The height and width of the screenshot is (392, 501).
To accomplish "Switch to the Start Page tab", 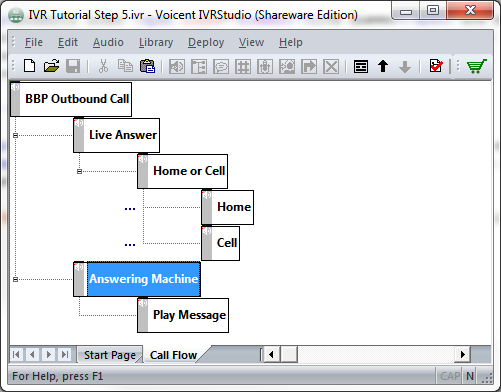I will [x=110, y=355].
